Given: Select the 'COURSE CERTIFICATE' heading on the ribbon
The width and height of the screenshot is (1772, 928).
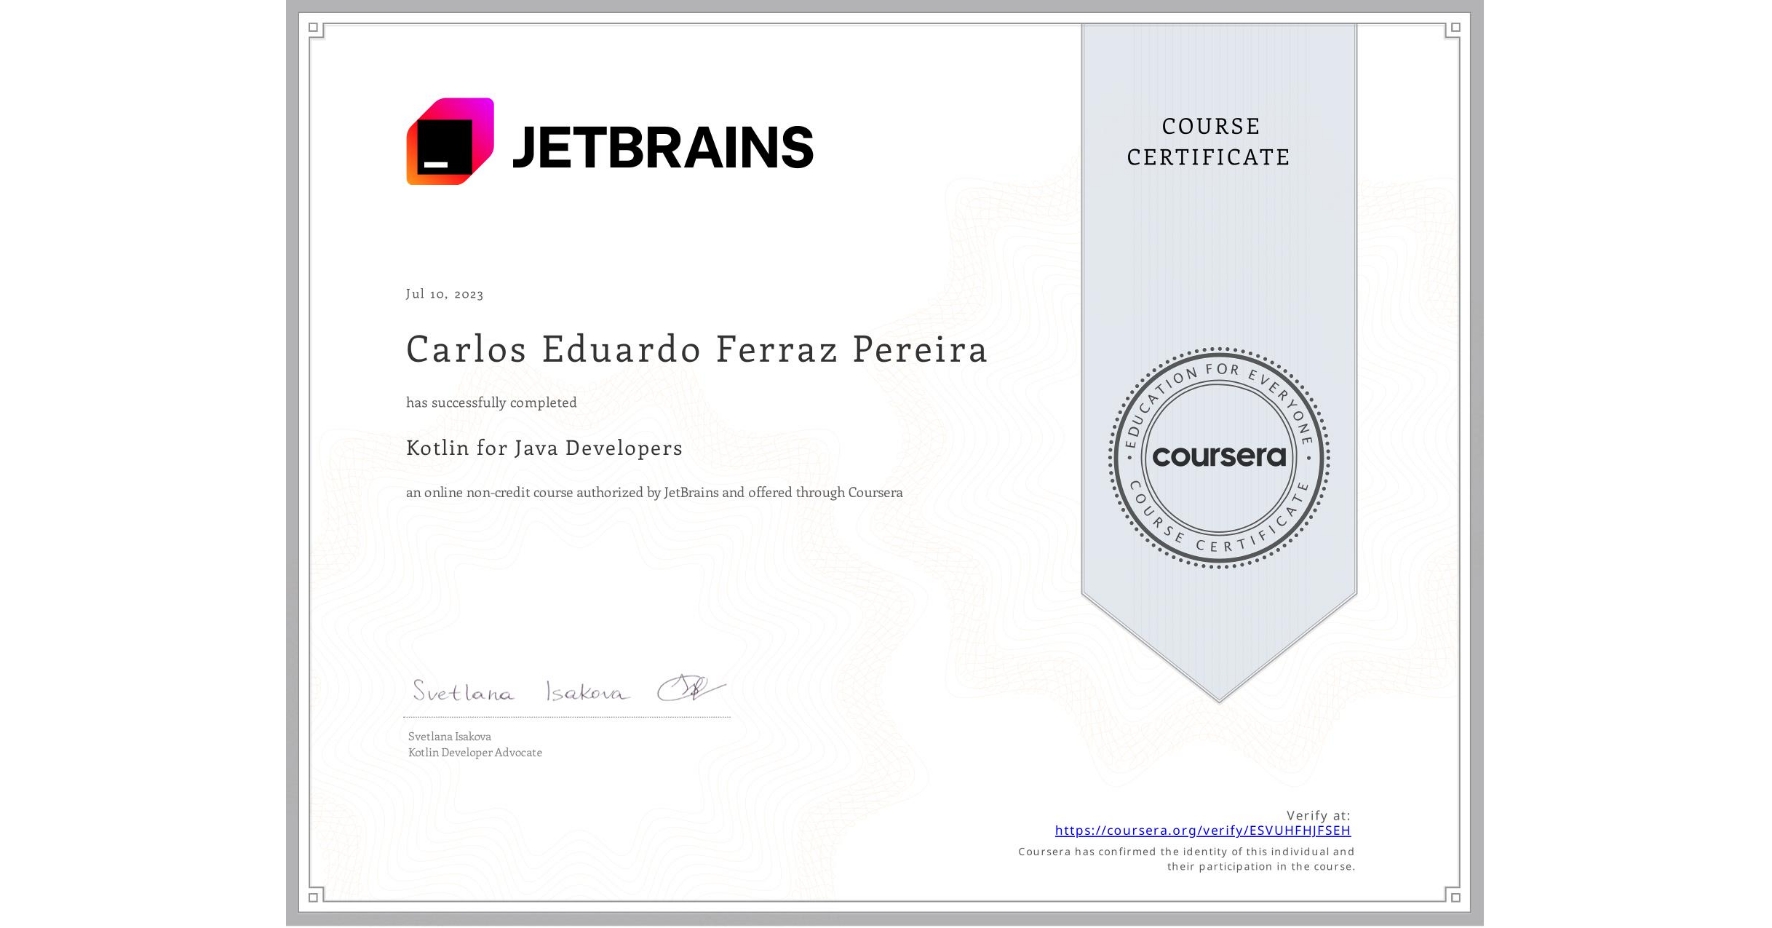Looking at the screenshot, I should pyautogui.click(x=1208, y=142).
